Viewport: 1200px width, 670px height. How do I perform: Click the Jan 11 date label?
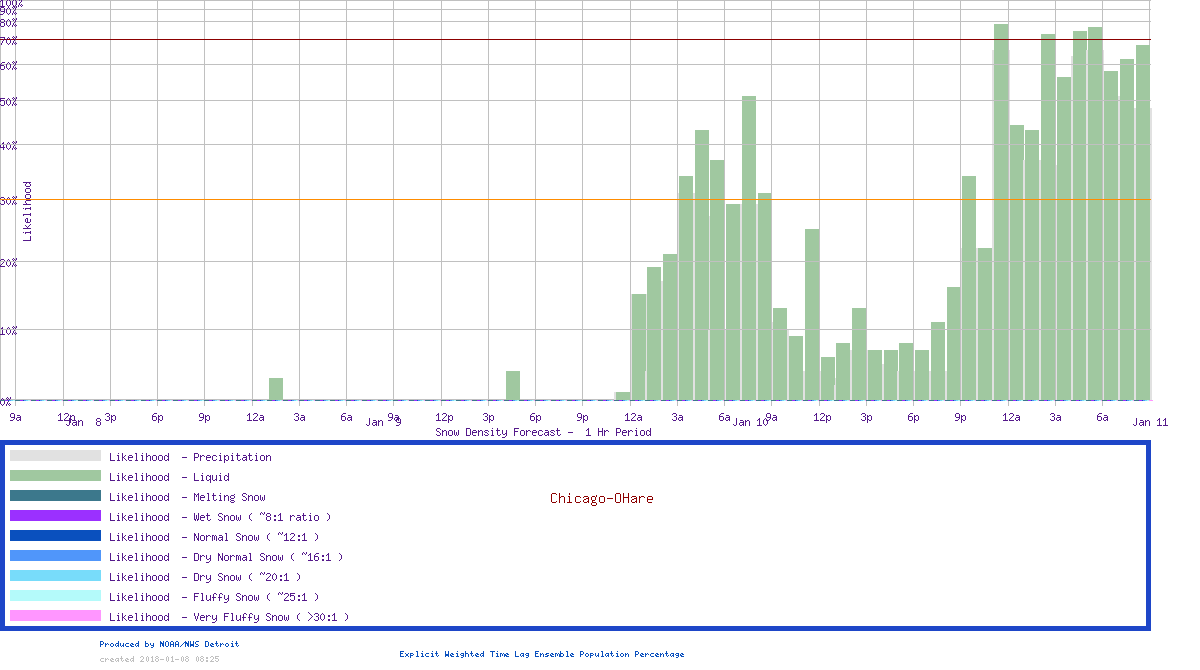tap(1150, 423)
